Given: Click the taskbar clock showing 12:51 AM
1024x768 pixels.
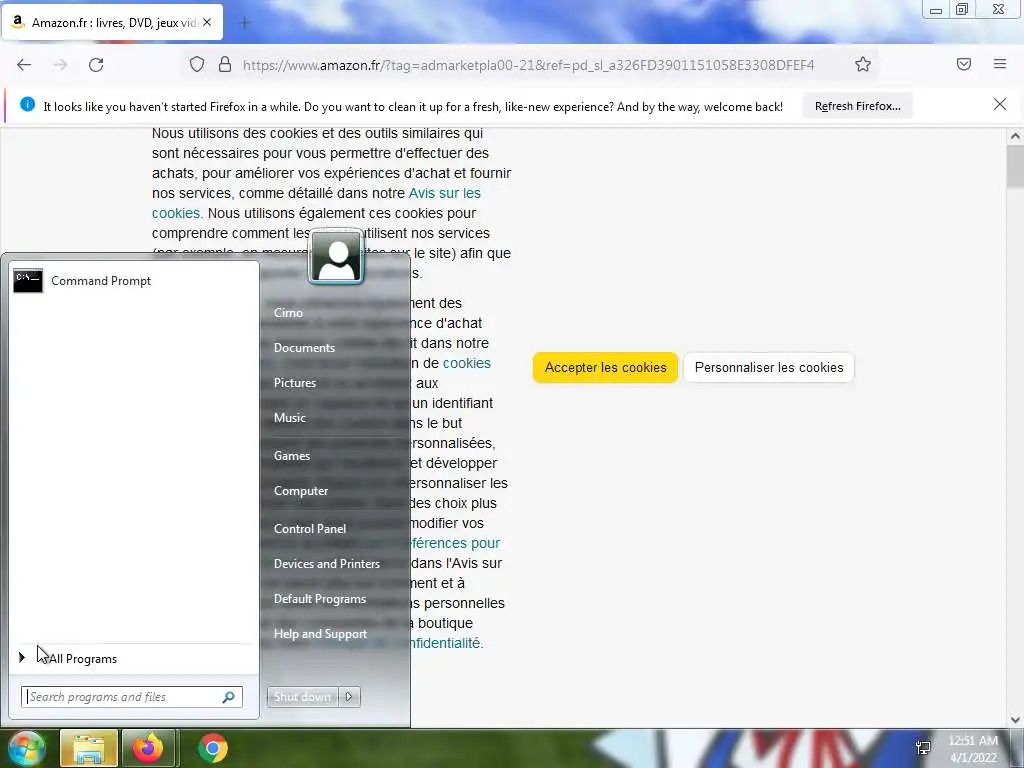Looking at the screenshot, I should (x=972, y=749).
